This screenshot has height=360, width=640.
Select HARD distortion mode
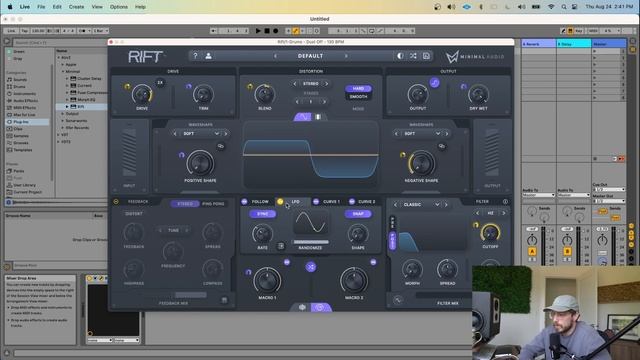[358, 89]
